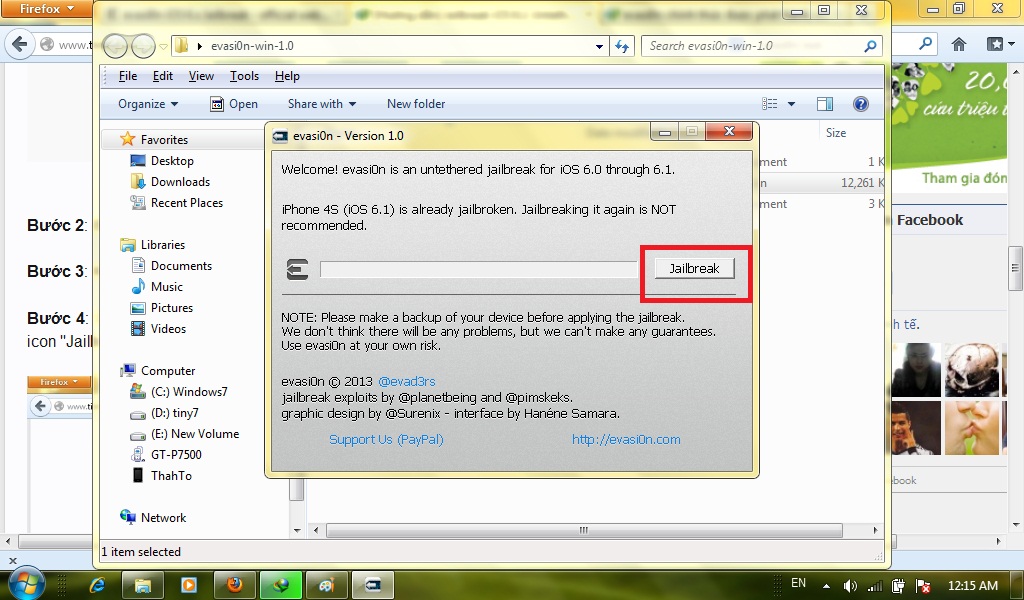Open the Help menu in Explorer
1024x600 pixels.
click(x=287, y=76)
